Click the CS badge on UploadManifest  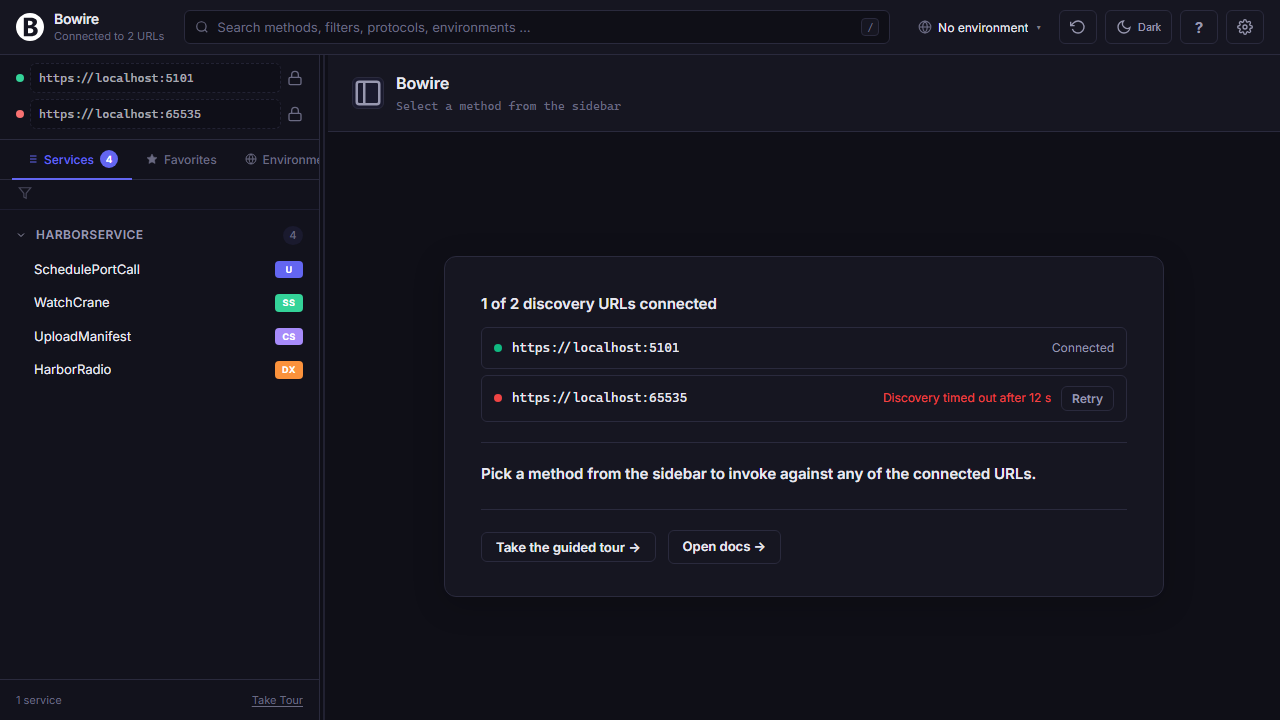coord(289,337)
